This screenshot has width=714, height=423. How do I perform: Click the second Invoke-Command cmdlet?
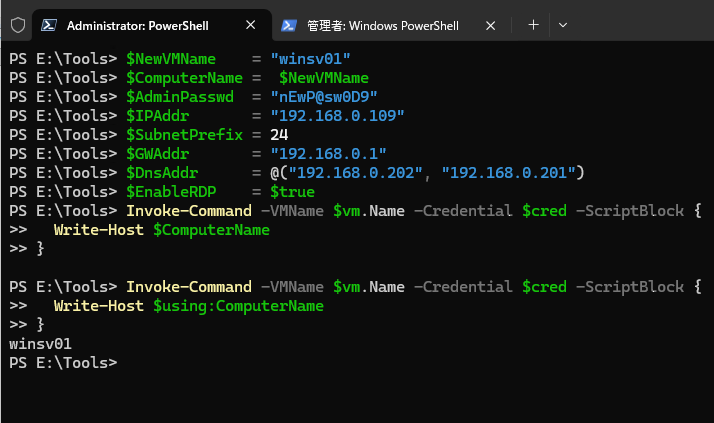click(x=189, y=287)
